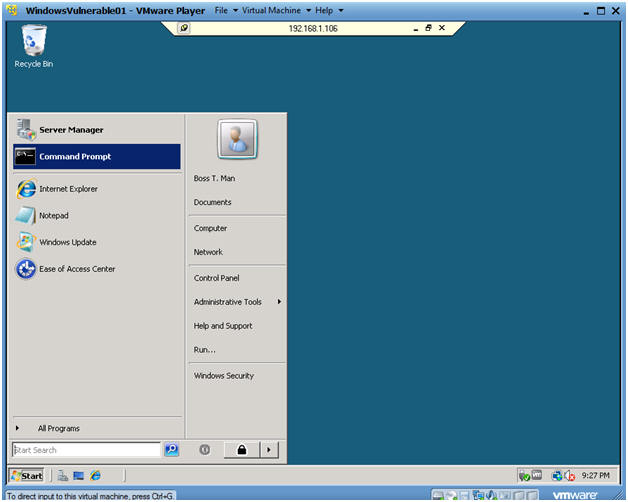628x502 pixels.
Task: Click VMware hard disk status icon
Action: tap(438, 496)
